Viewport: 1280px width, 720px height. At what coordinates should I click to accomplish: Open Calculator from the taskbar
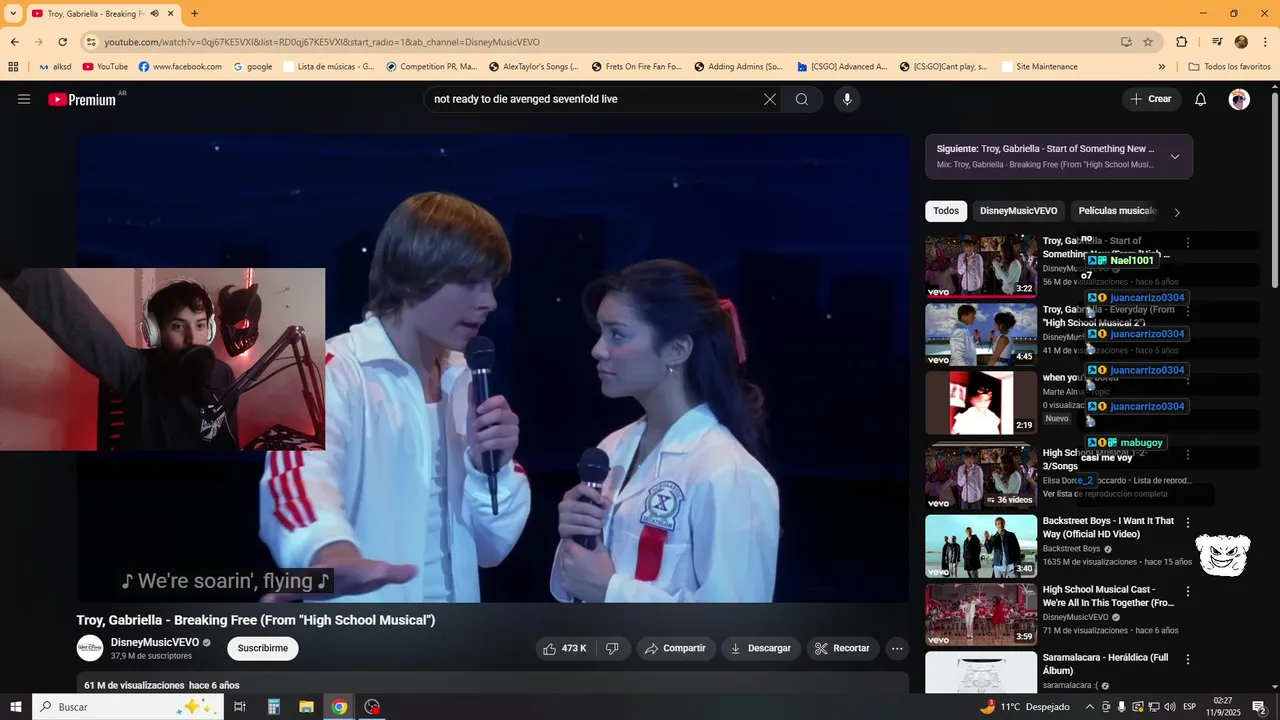(x=273, y=707)
